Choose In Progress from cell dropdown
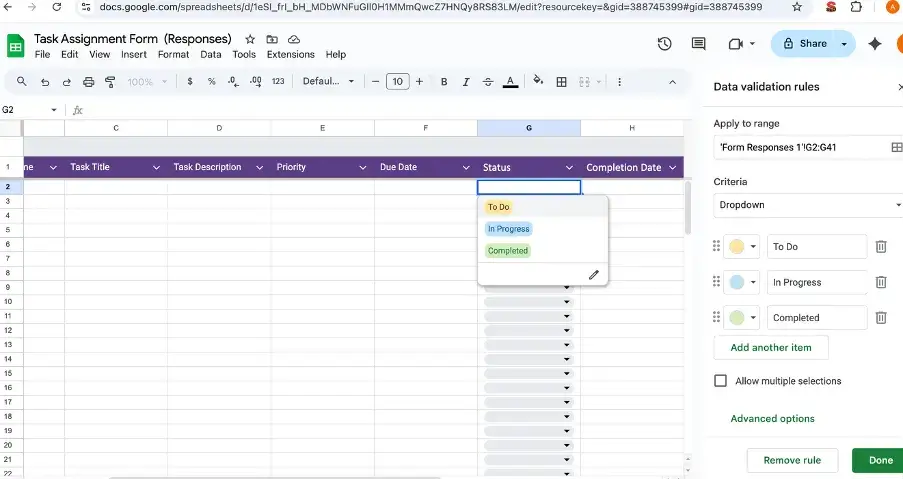The height and width of the screenshot is (480, 904). 508,229
